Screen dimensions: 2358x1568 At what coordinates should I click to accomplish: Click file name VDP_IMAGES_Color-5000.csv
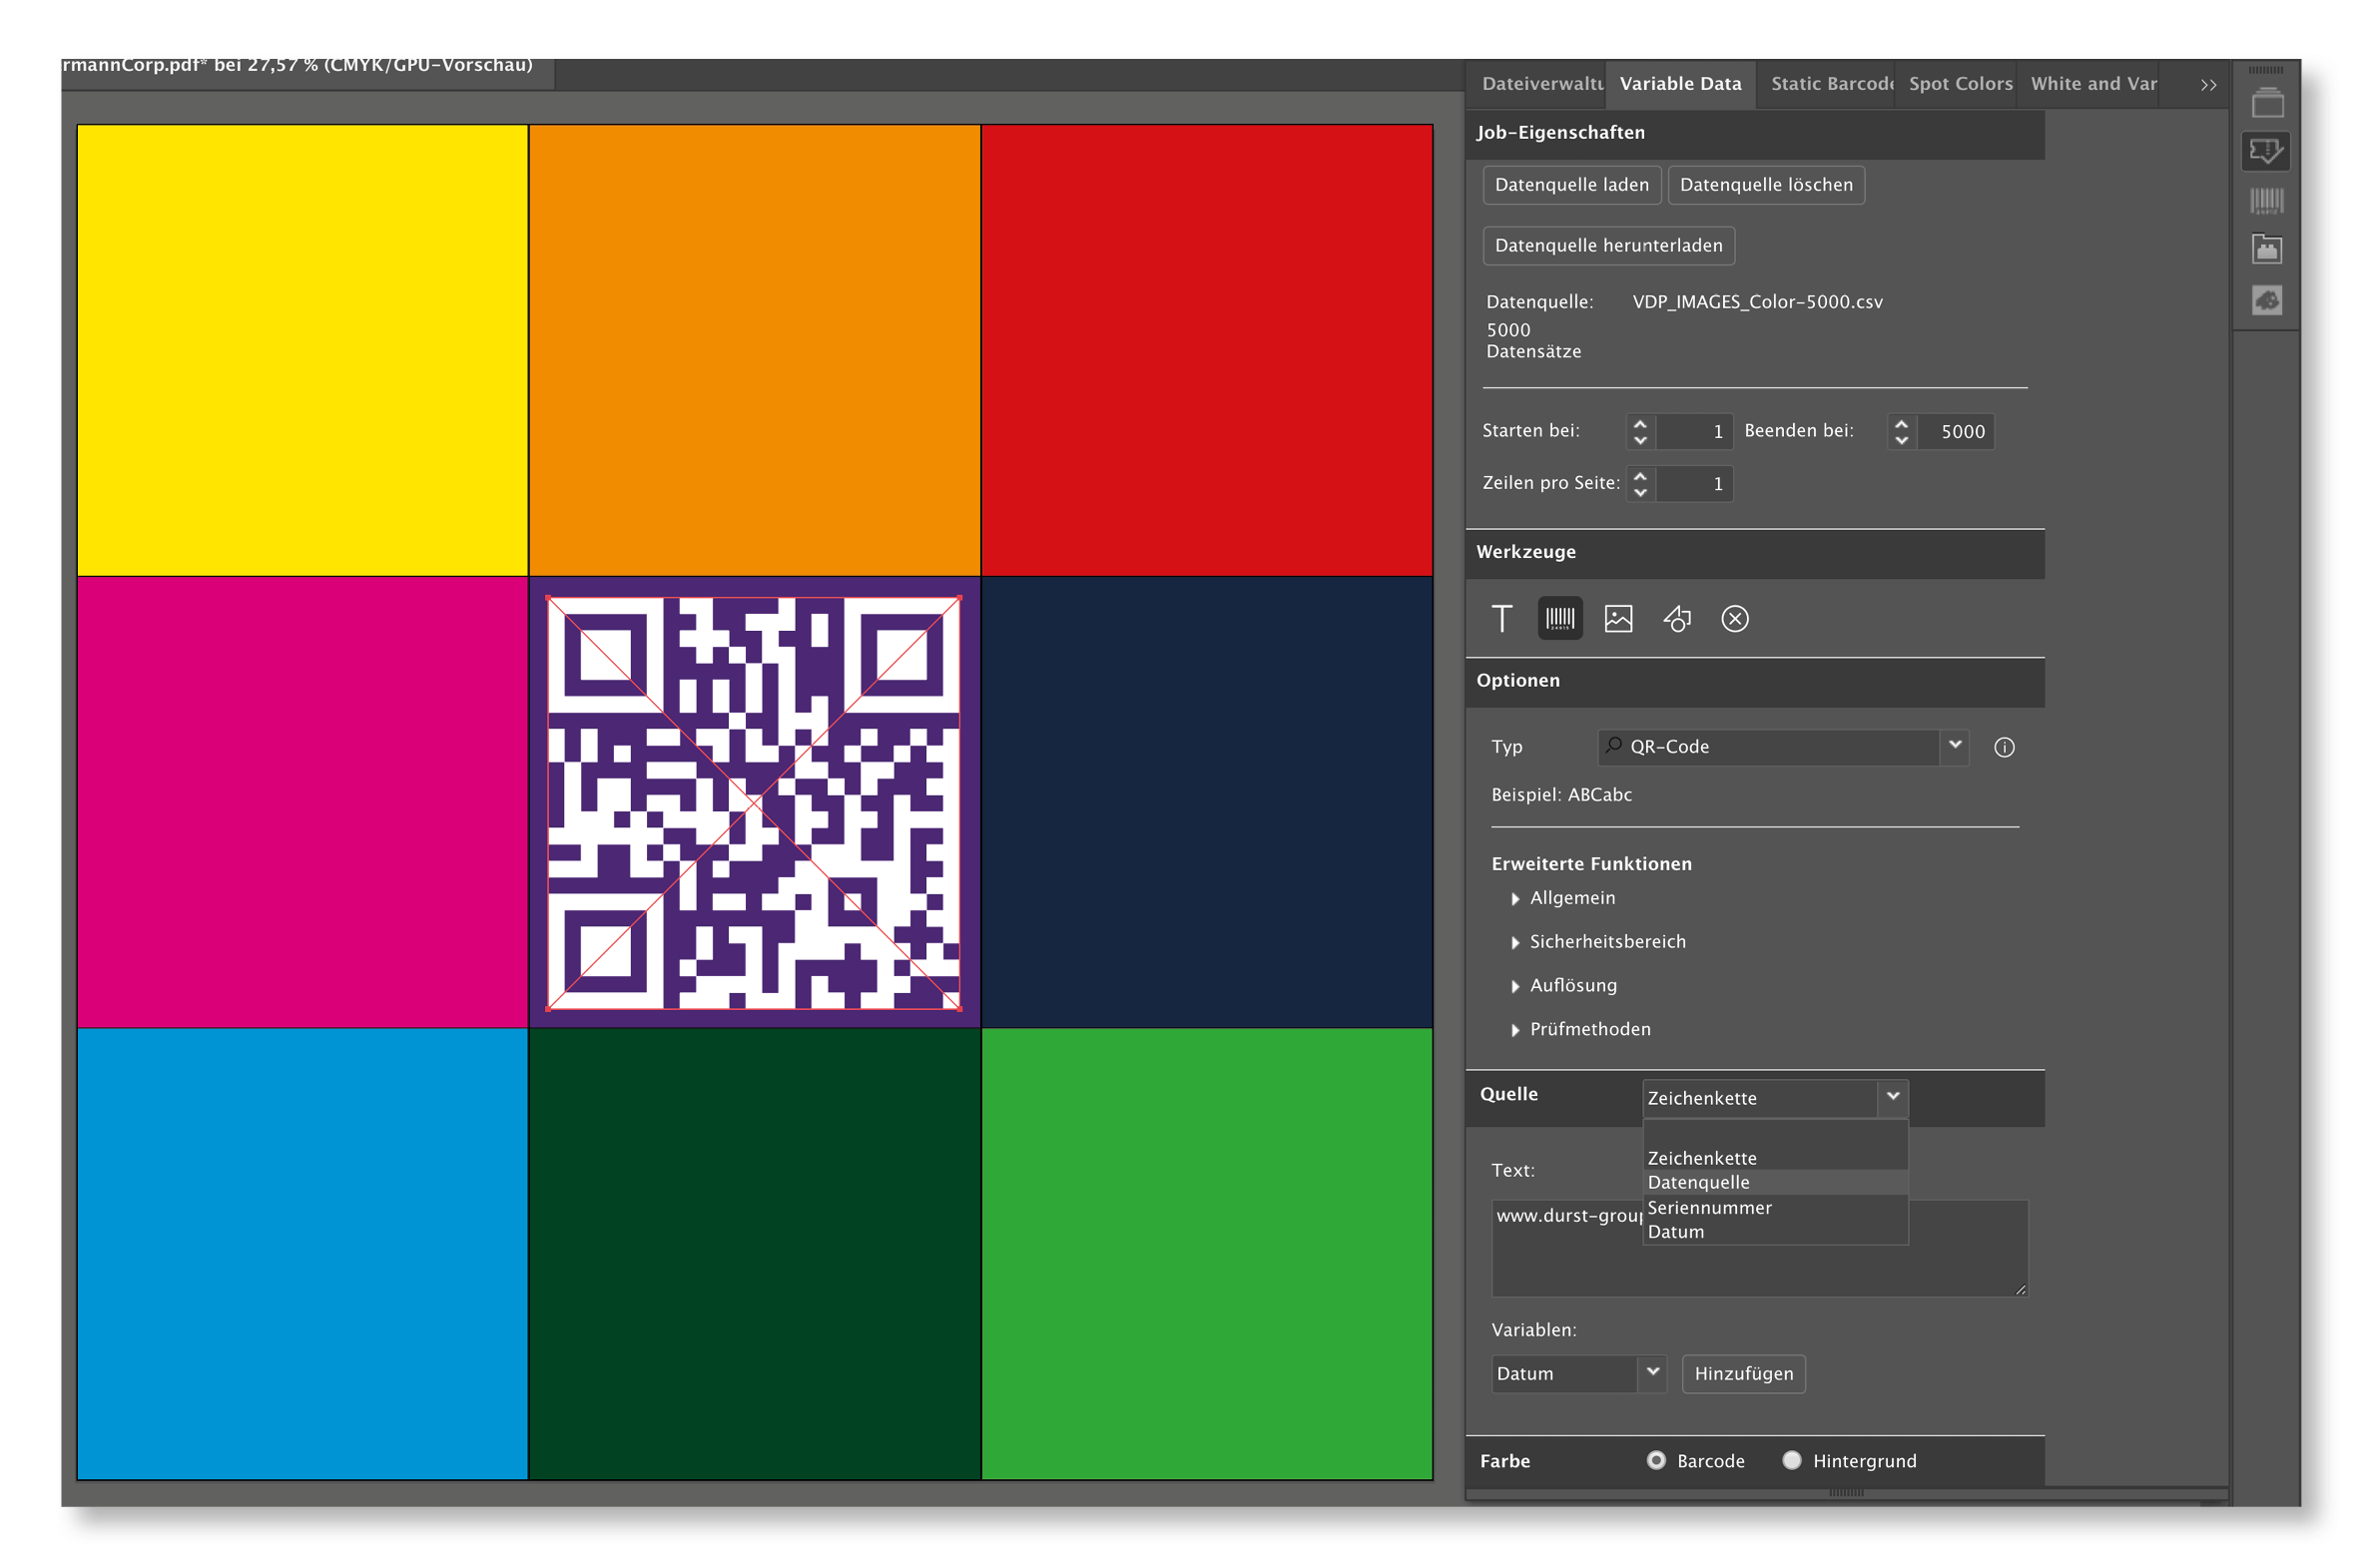pyautogui.click(x=1757, y=302)
